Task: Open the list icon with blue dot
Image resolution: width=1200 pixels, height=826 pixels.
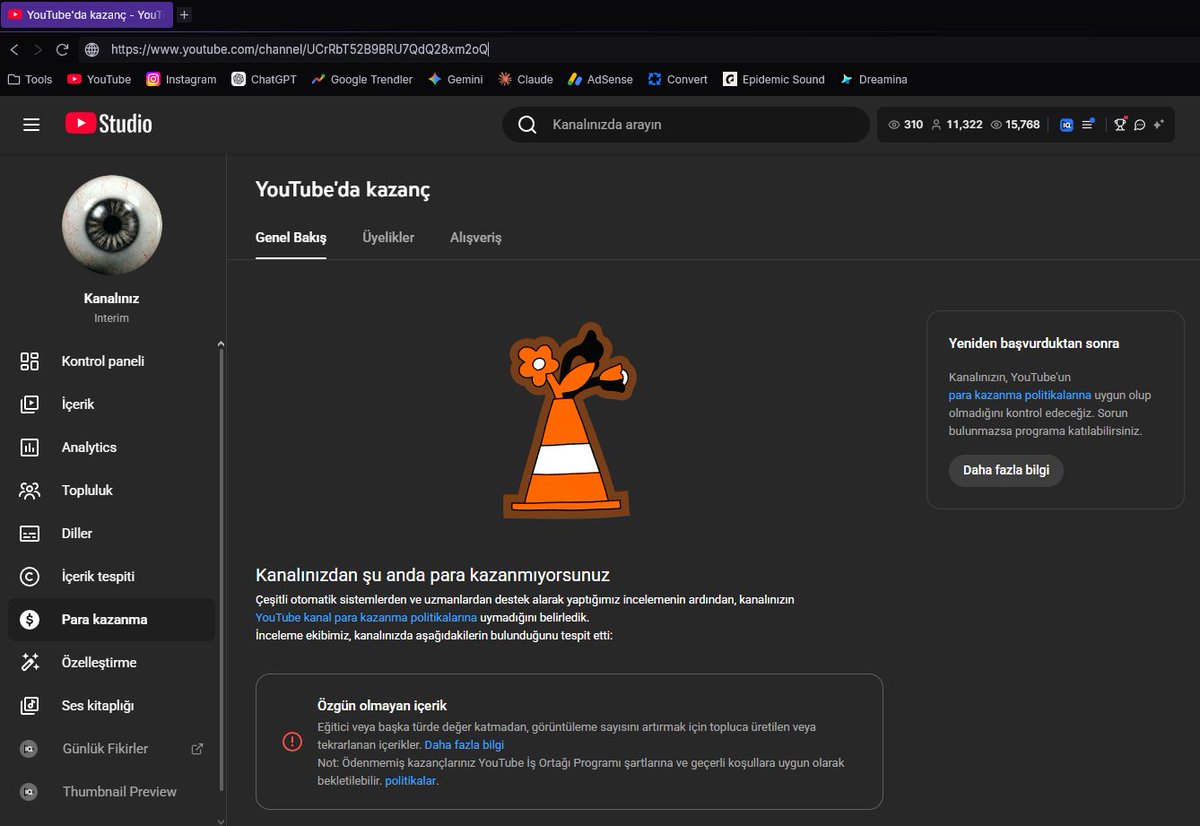Action: coord(1088,125)
